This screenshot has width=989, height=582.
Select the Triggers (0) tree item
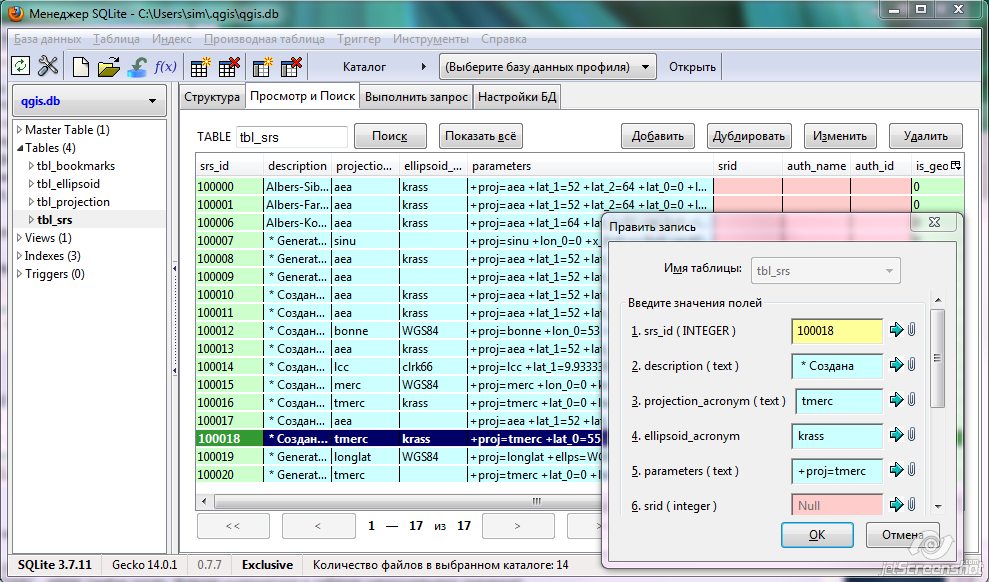(55, 274)
